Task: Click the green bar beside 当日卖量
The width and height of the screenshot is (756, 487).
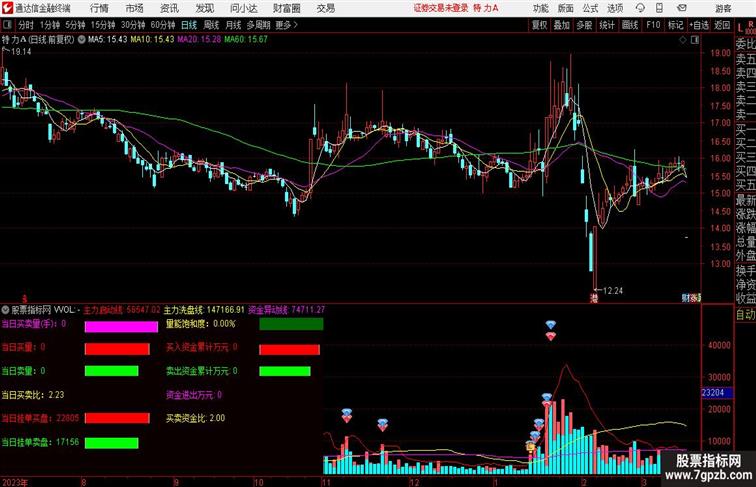Action: coord(111,371)
